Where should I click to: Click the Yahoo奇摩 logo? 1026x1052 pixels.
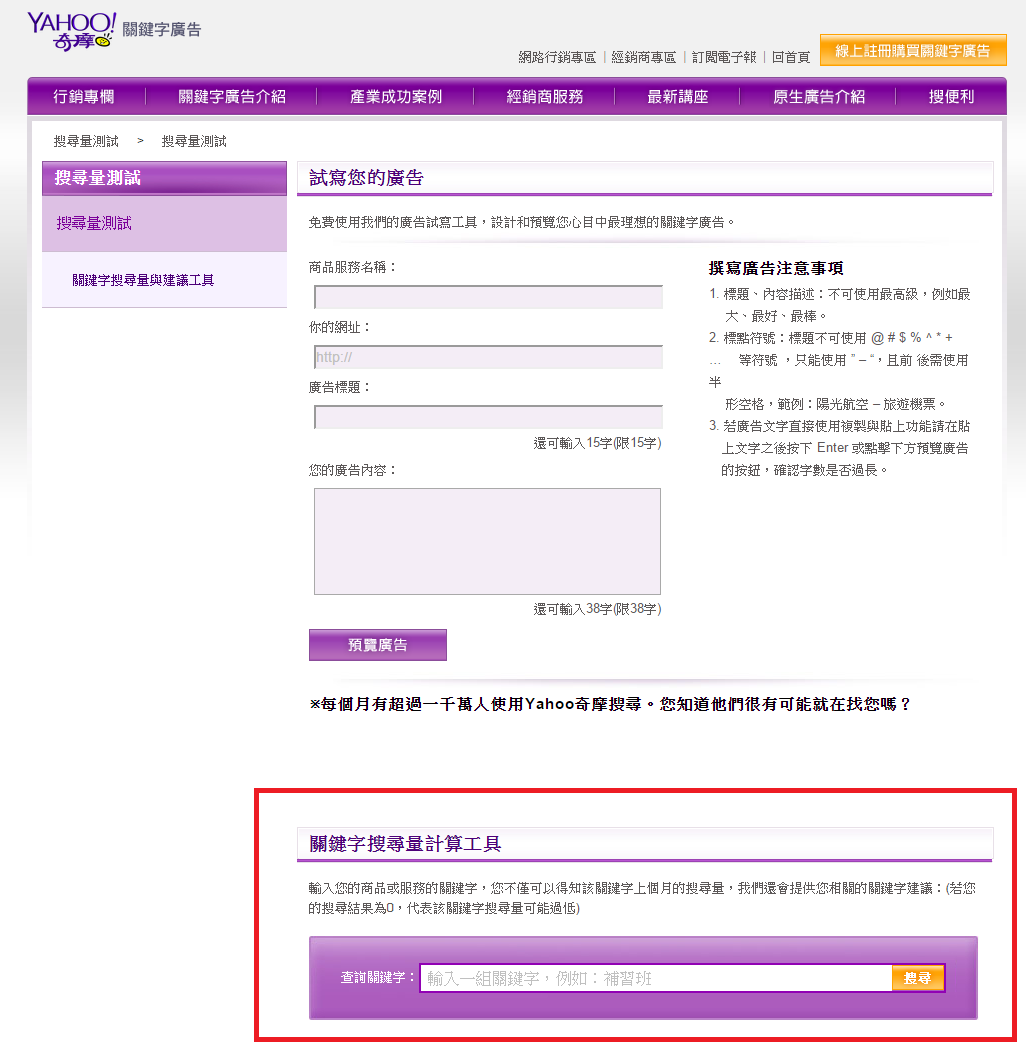click(72, 31)
